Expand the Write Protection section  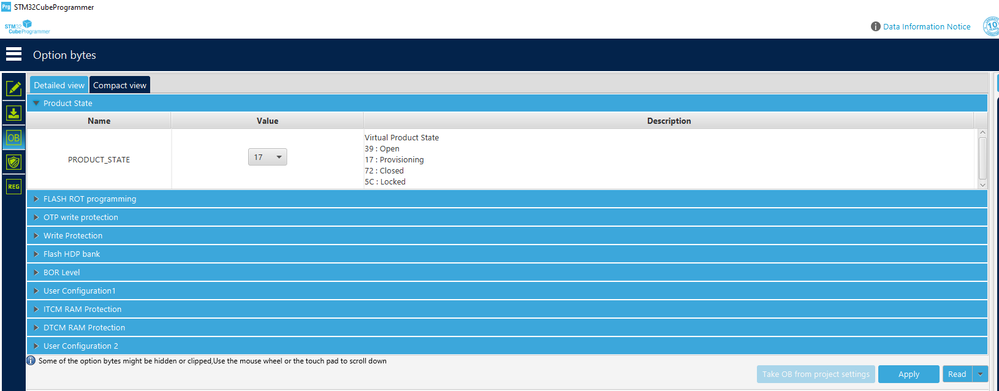507,236
